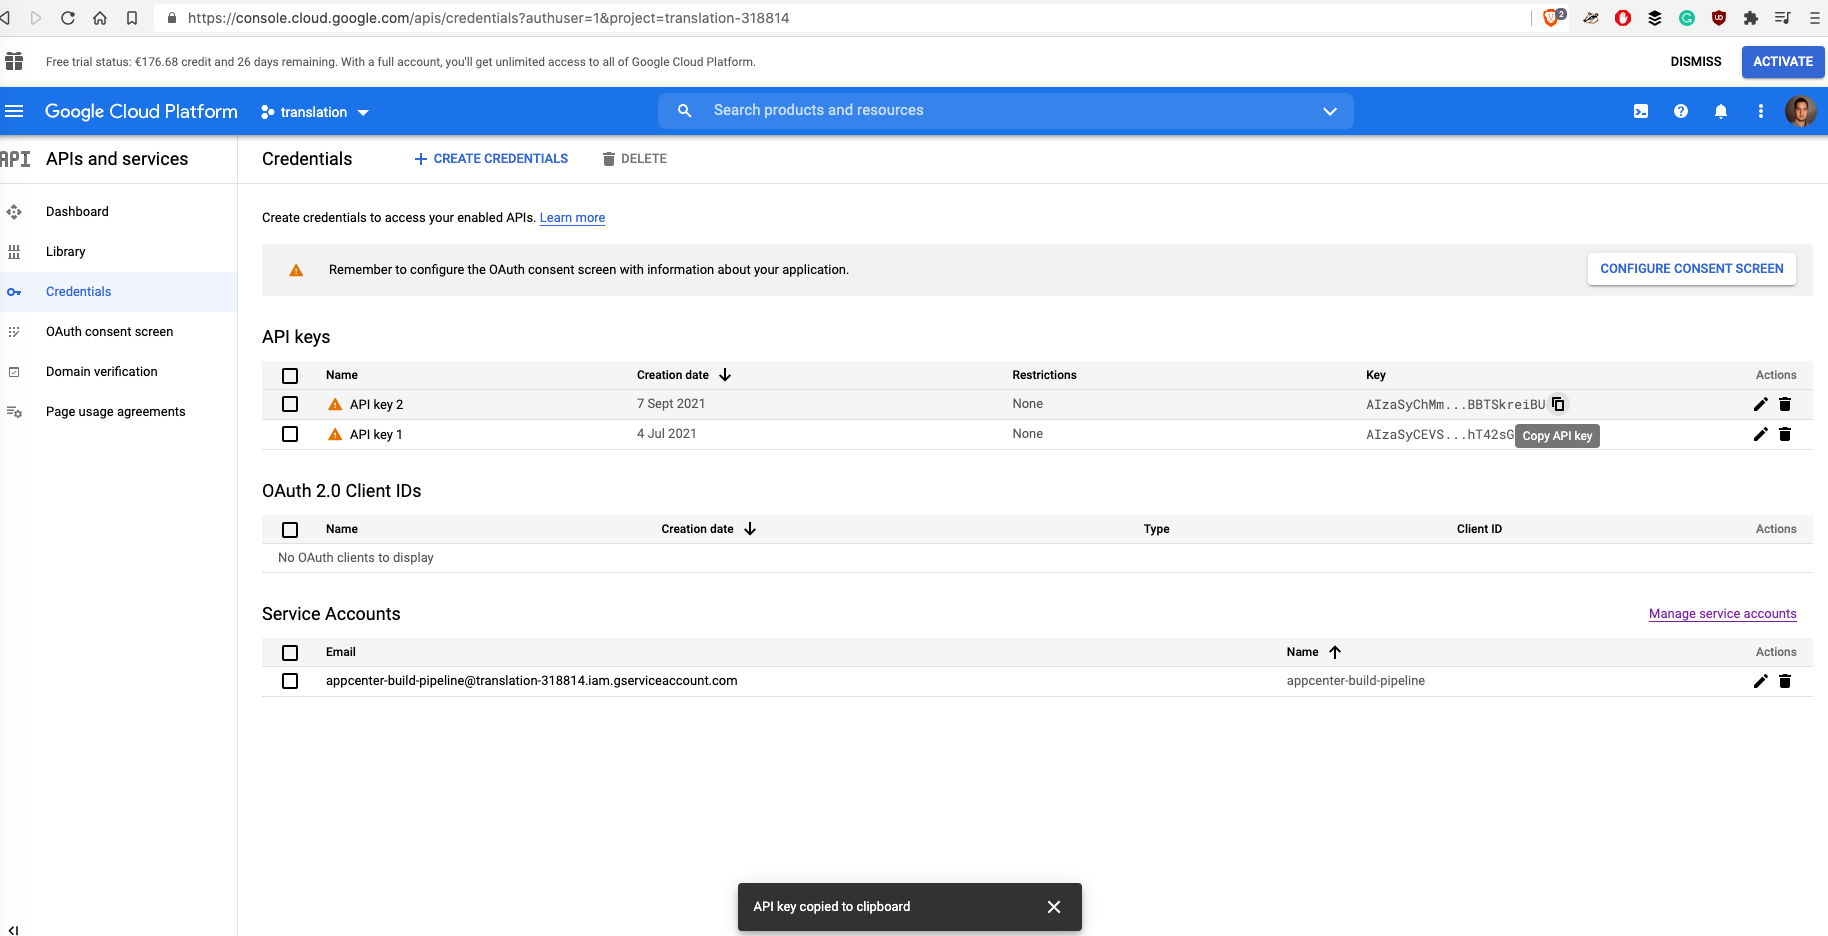Image resolution: width=1828 pixels, height=936 pixels.
Task: Check the appcenter-build-pipeline row checkbox
Action: 290,681
